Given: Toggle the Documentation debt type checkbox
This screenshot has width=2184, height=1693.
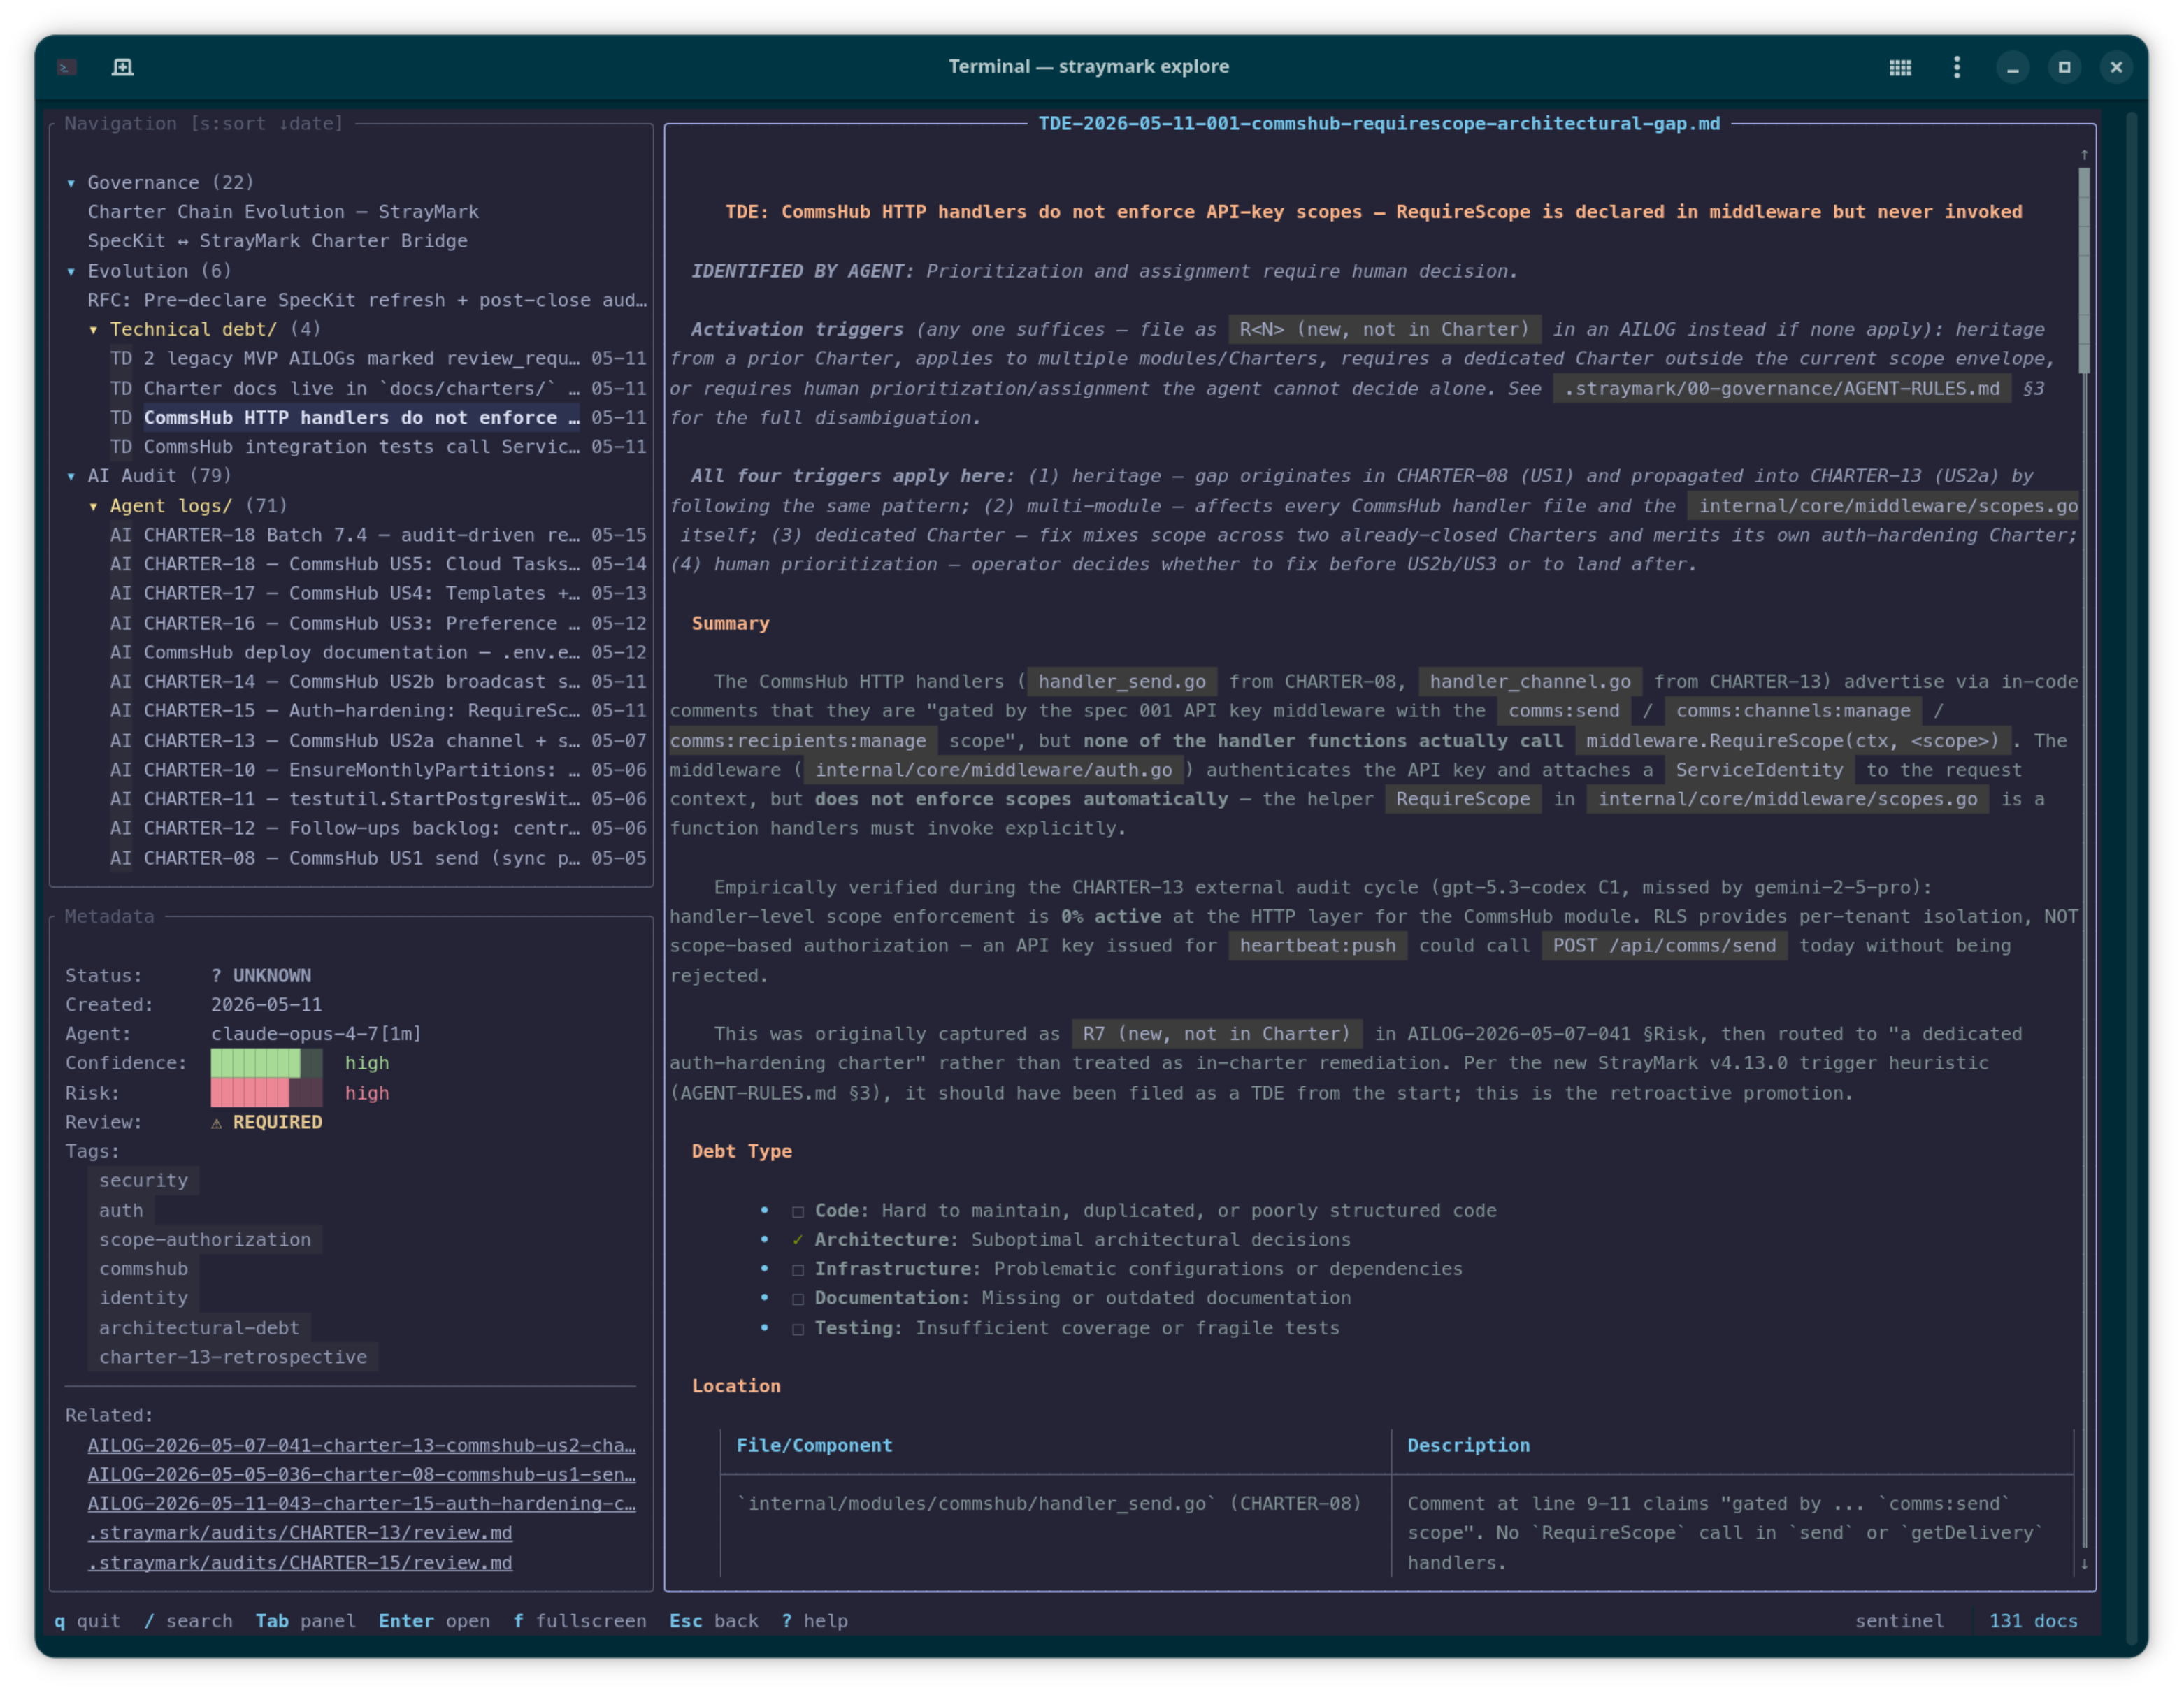Looking at the screenshot, I should coord(798,1299).
